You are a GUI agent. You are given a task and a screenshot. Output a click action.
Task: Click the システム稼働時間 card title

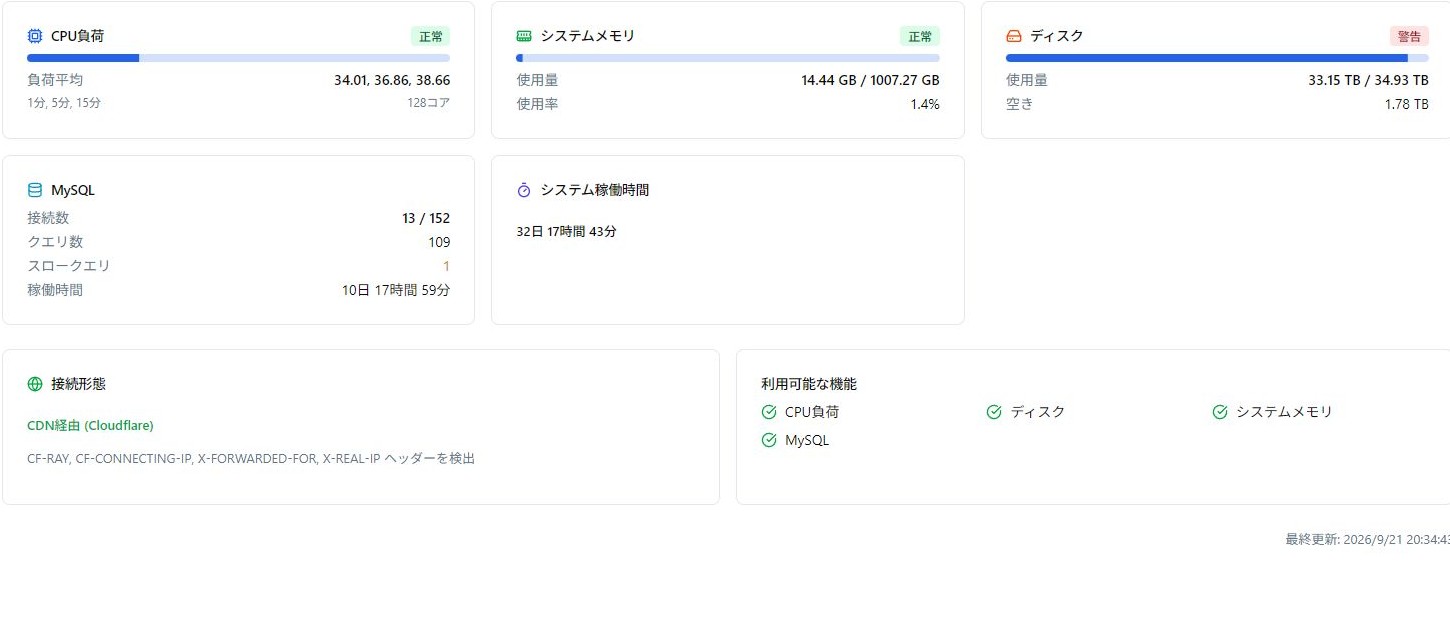(x=595, y=190)
